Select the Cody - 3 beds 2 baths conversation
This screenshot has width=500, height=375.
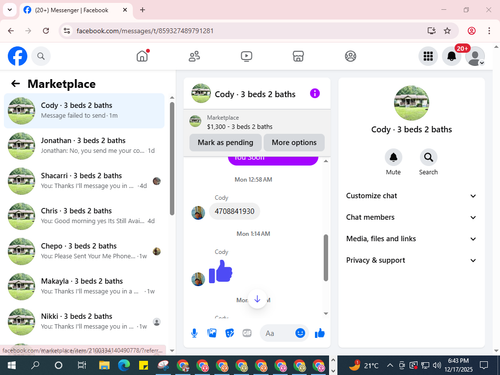(84, 111)
